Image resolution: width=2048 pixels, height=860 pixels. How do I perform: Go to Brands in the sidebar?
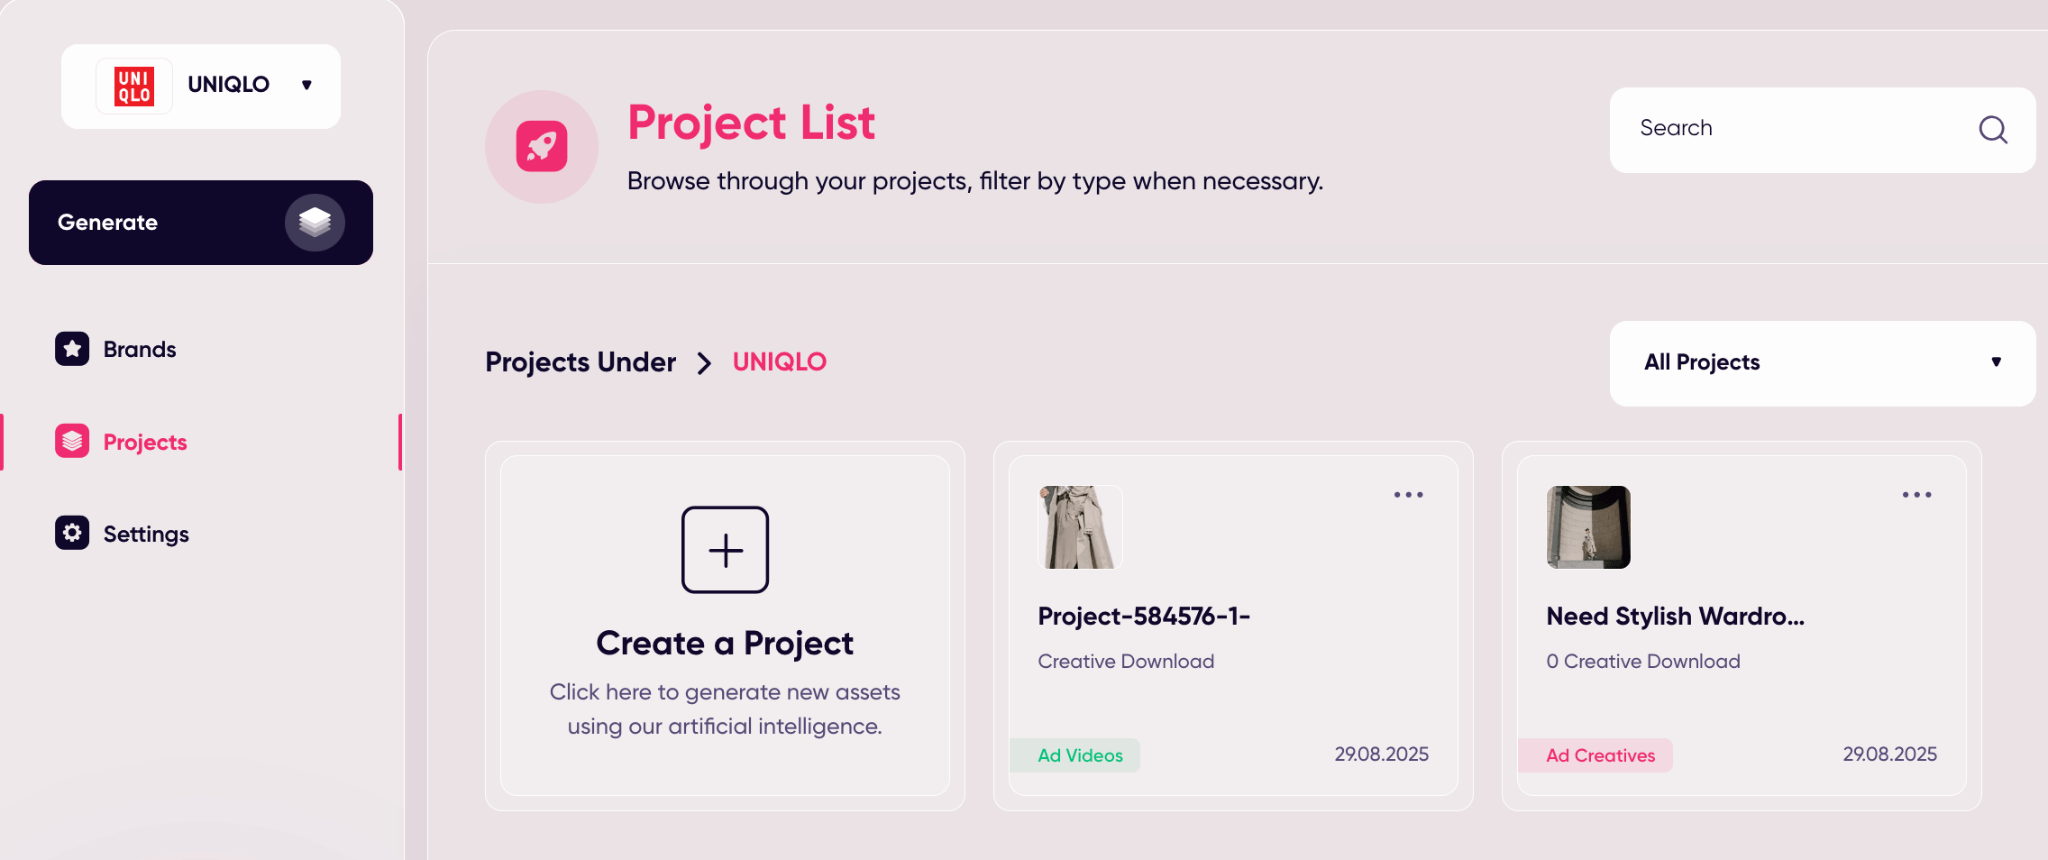pyautogui.click(x=140, y=349)
